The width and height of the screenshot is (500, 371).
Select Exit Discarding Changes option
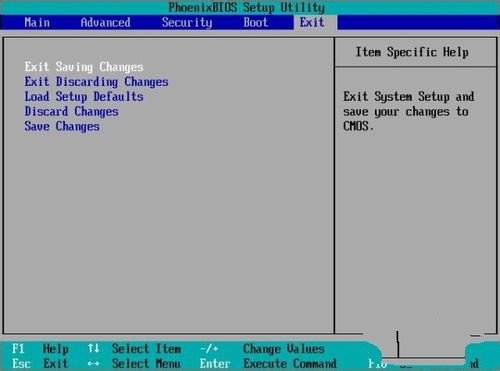[x=96, y=82]
